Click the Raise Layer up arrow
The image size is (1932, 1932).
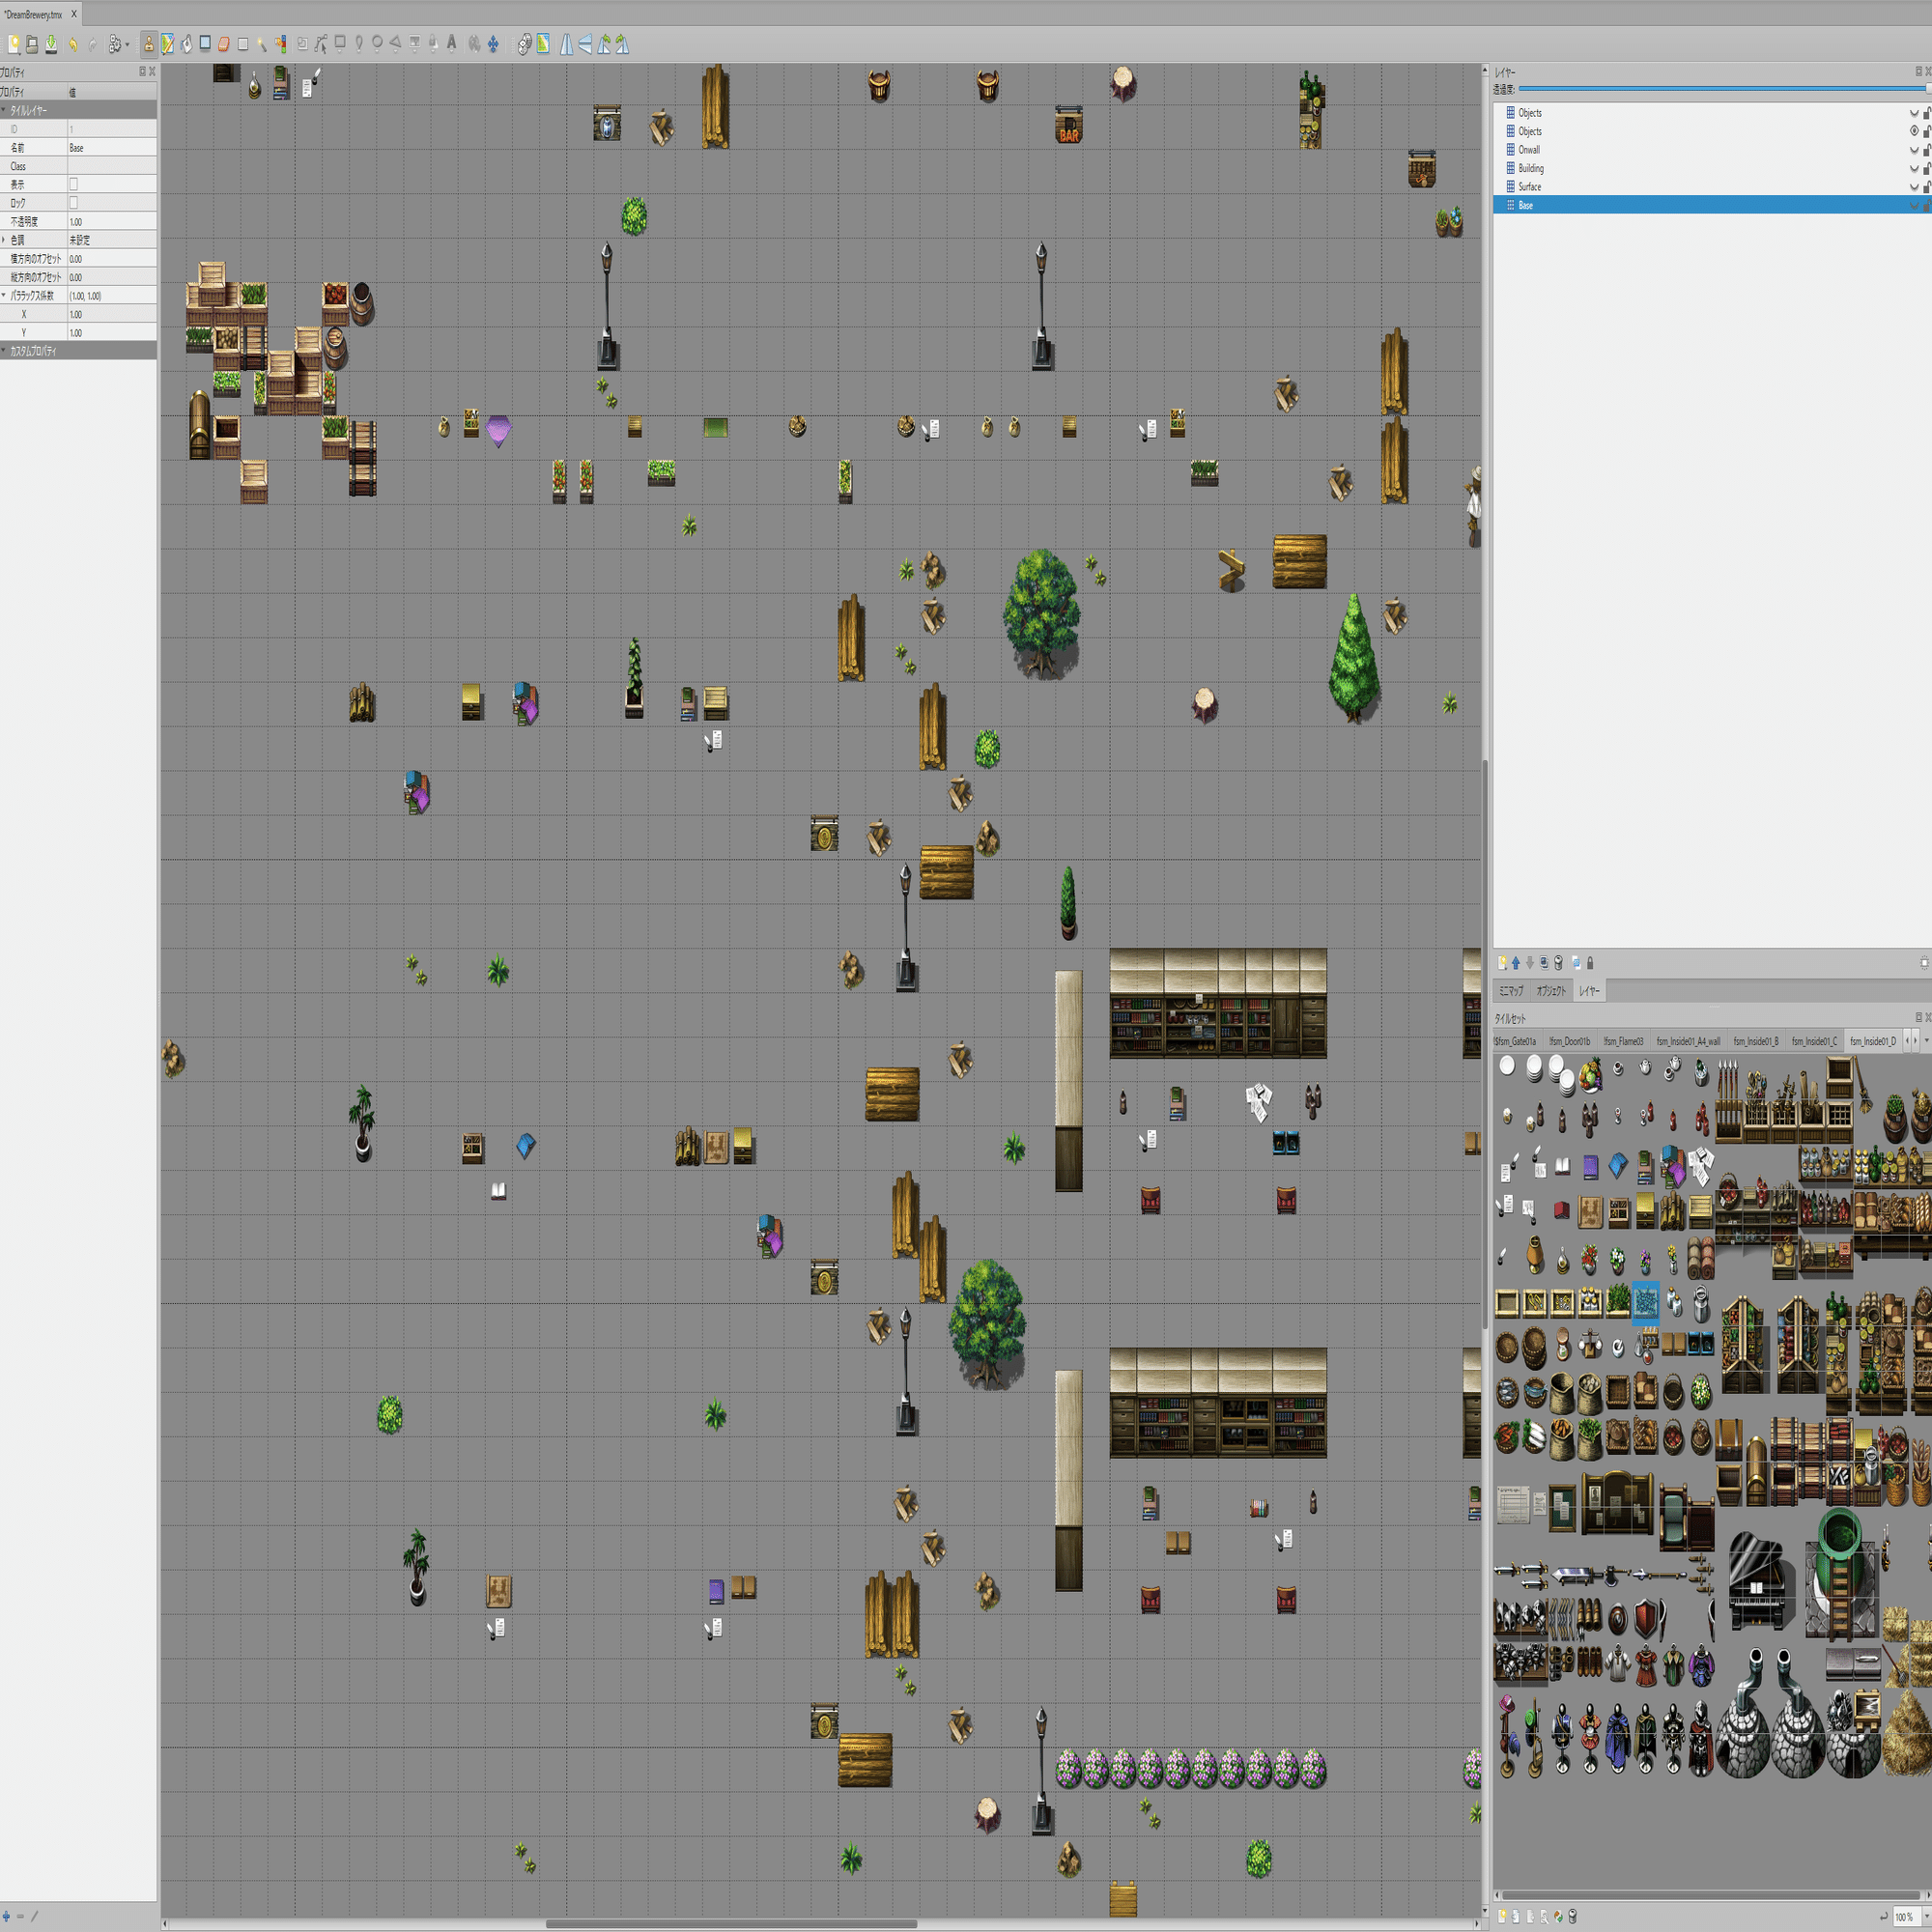[1516, 963]
